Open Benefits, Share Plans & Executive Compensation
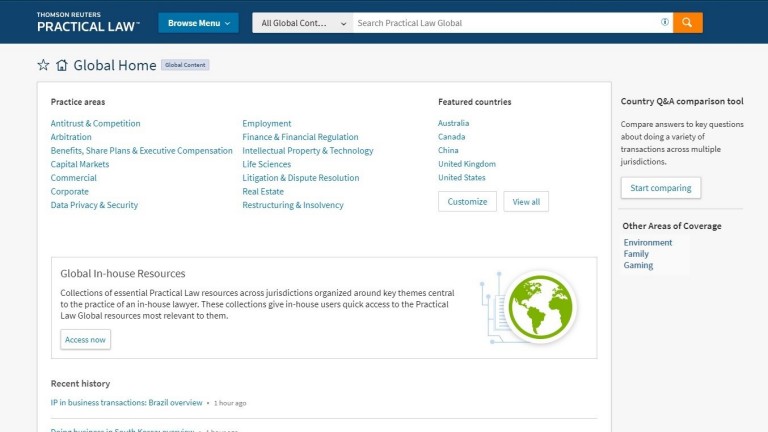Screen dimensions: 768x432 tap(142, 150)
